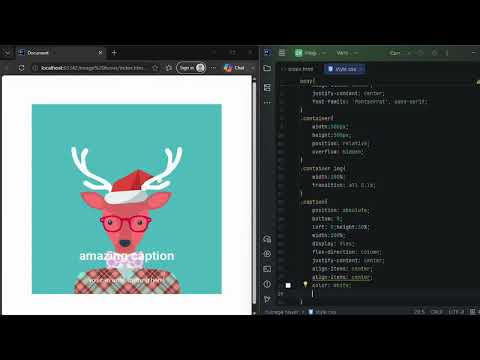Click the 'amazing caption' text on image
480x360 pixels.
pyautogui.click(x=127, y=256)
